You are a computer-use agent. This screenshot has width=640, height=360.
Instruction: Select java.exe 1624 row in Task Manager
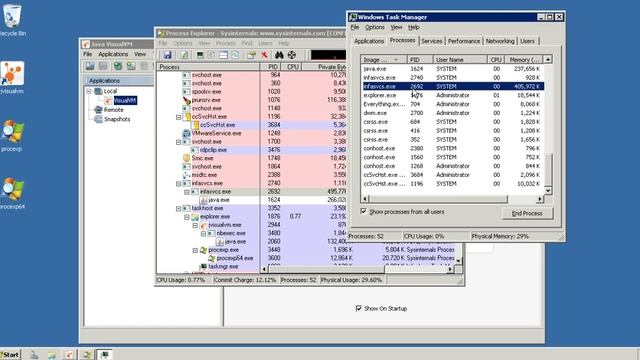click(x=453, y=69)
